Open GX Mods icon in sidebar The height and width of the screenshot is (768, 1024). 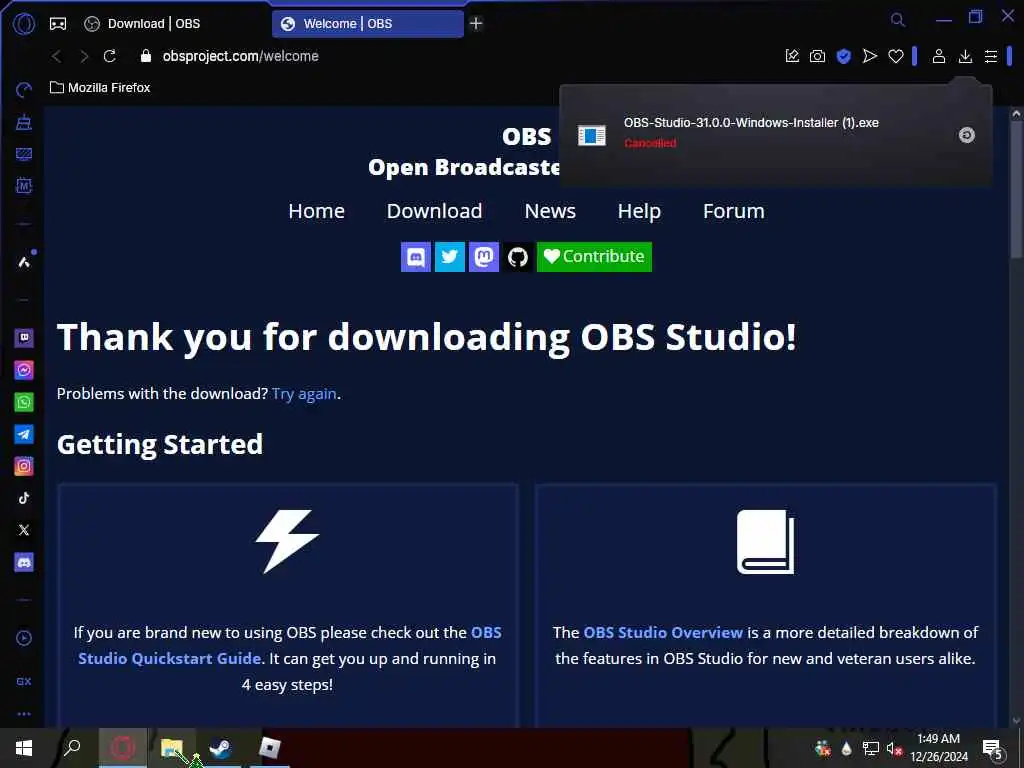pos(24,185)
